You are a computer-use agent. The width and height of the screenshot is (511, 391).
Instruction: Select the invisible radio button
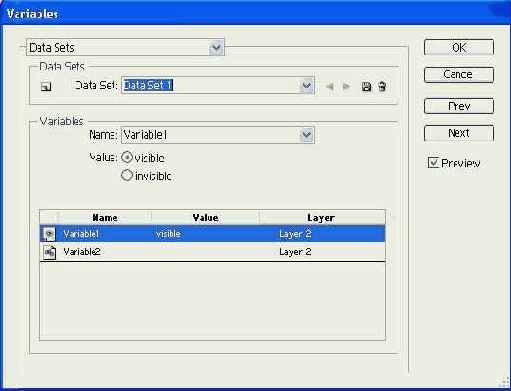click(127, 175)
